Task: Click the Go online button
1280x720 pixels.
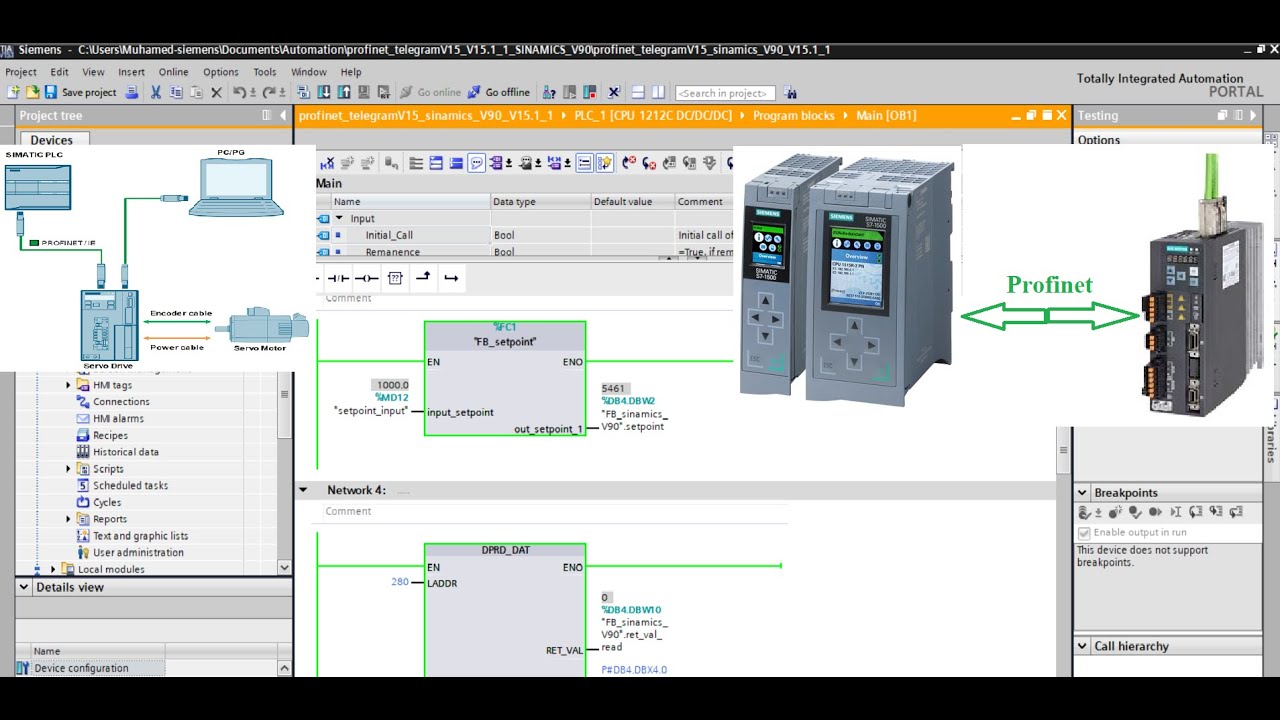Action: point(430,92)
